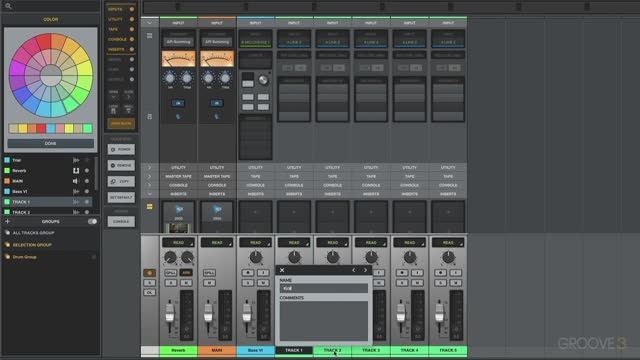Toggle the GROUPS enable switch
This screenshot has height=360, width=640.
(x=92, y=221)
